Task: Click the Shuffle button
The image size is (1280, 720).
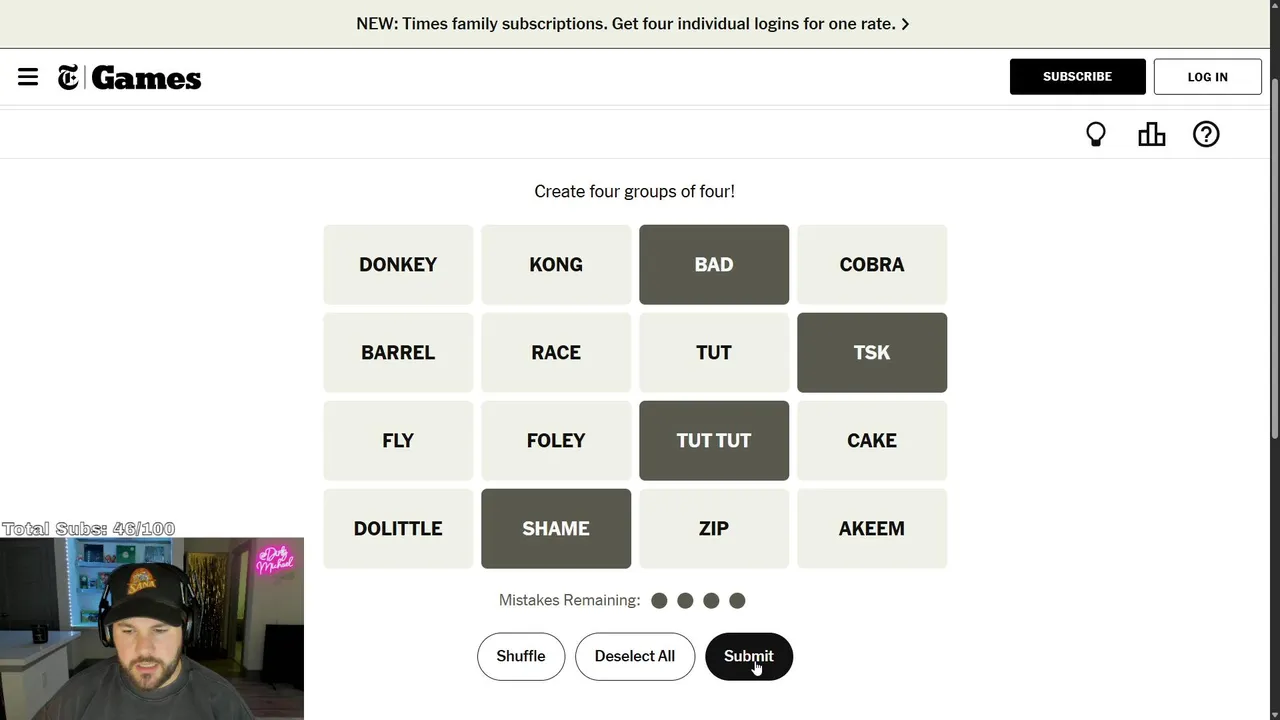Action: [521, 656]
